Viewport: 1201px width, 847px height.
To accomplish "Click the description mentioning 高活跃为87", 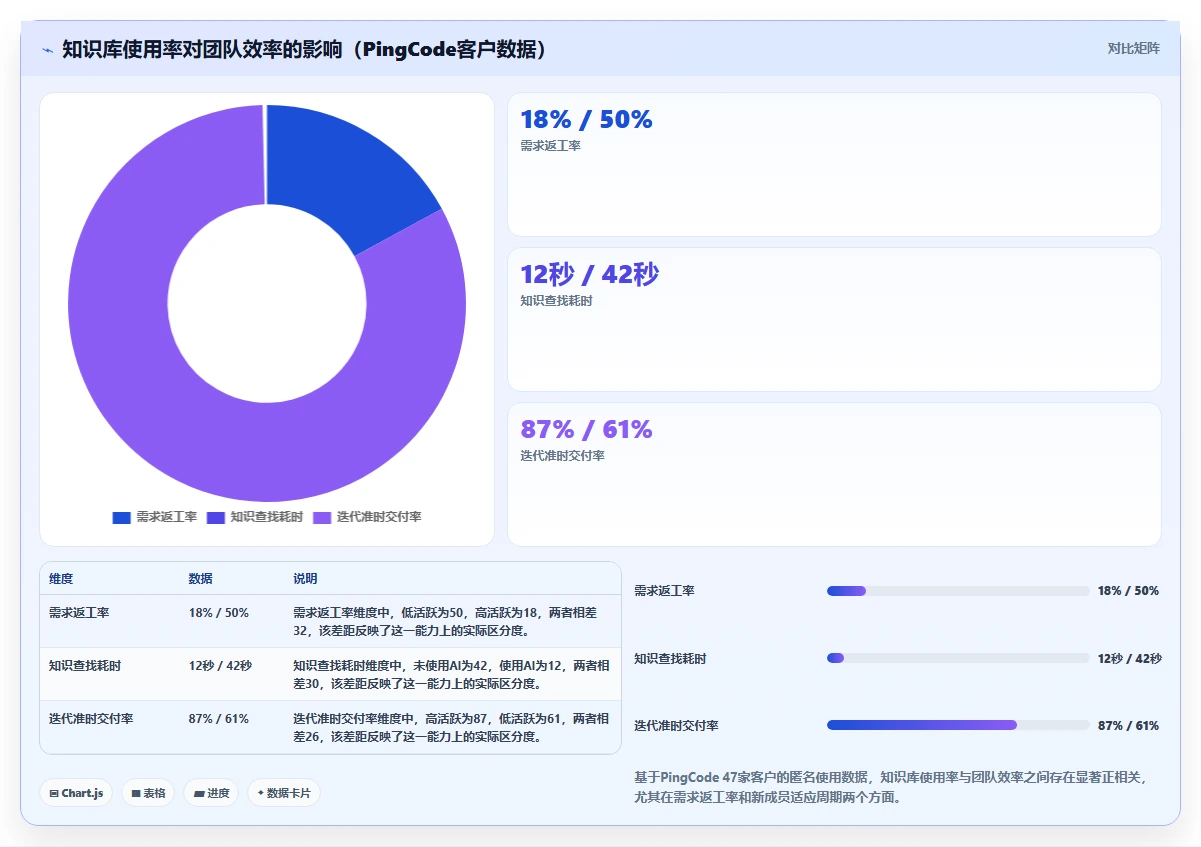I will coord(451,727).
